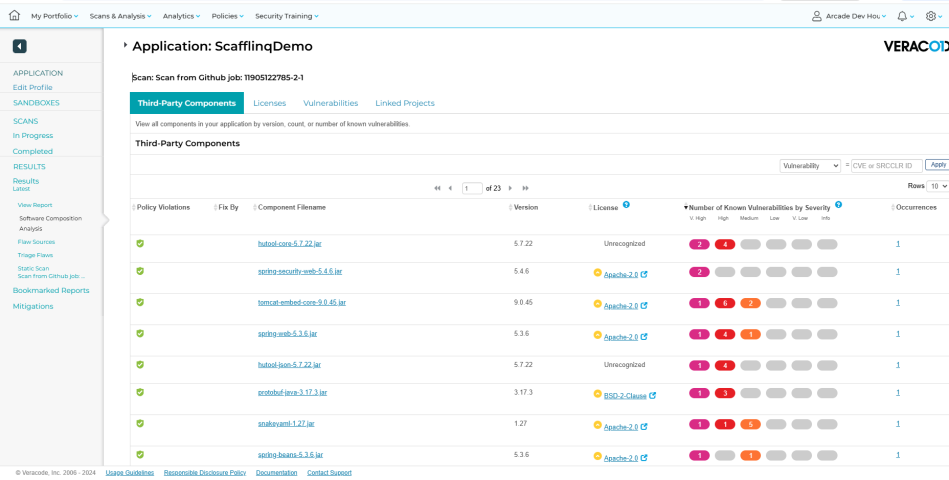Open the Contact Support footer link
Viewport: 949px width, 480px height.
click(329, 473)
